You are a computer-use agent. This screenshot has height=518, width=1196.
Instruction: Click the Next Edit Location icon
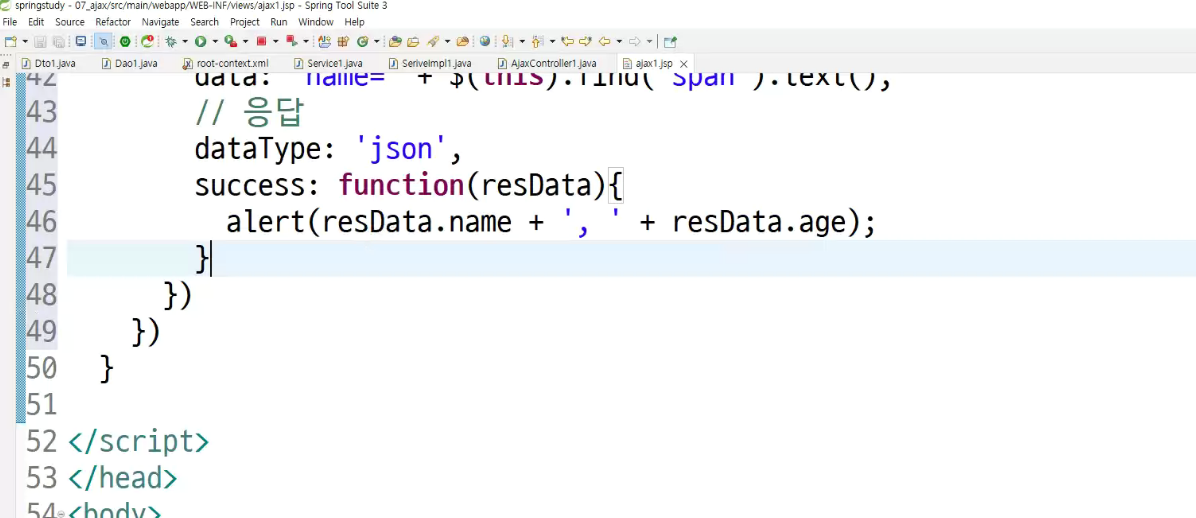(585, 41)
